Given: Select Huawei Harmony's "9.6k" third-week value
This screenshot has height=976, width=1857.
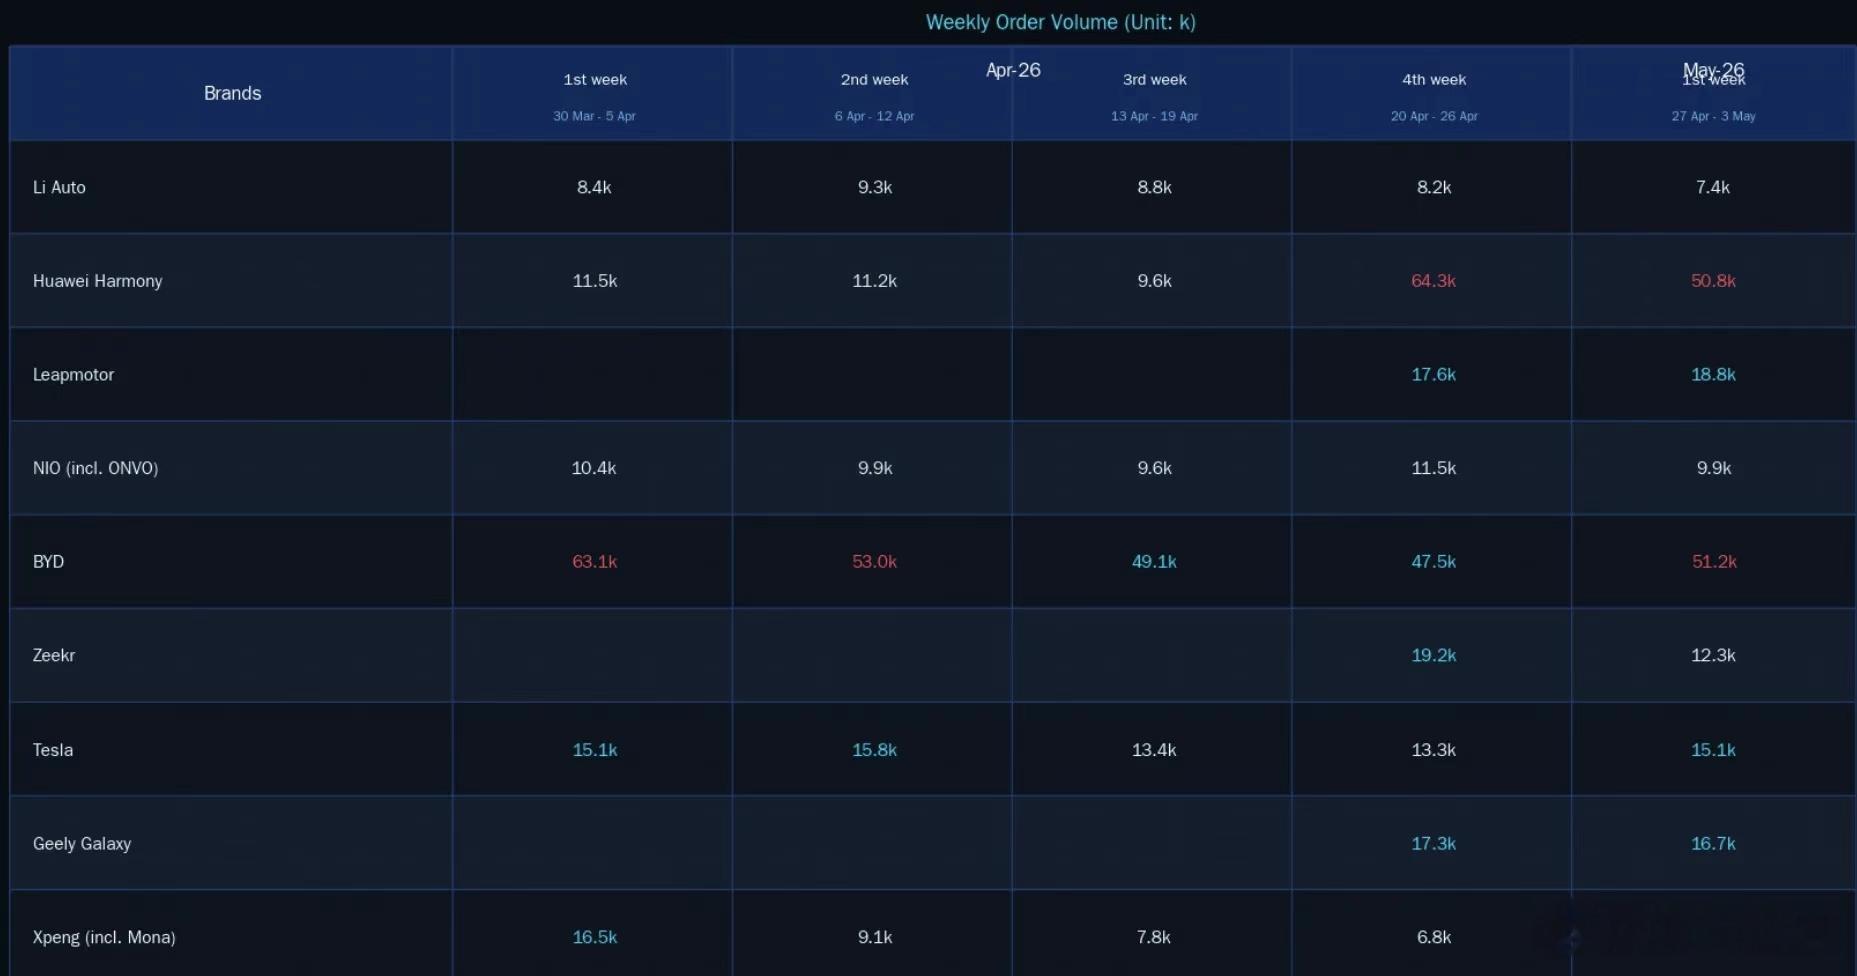Looking at the screenshot, I should click(x=1154, y=281).
